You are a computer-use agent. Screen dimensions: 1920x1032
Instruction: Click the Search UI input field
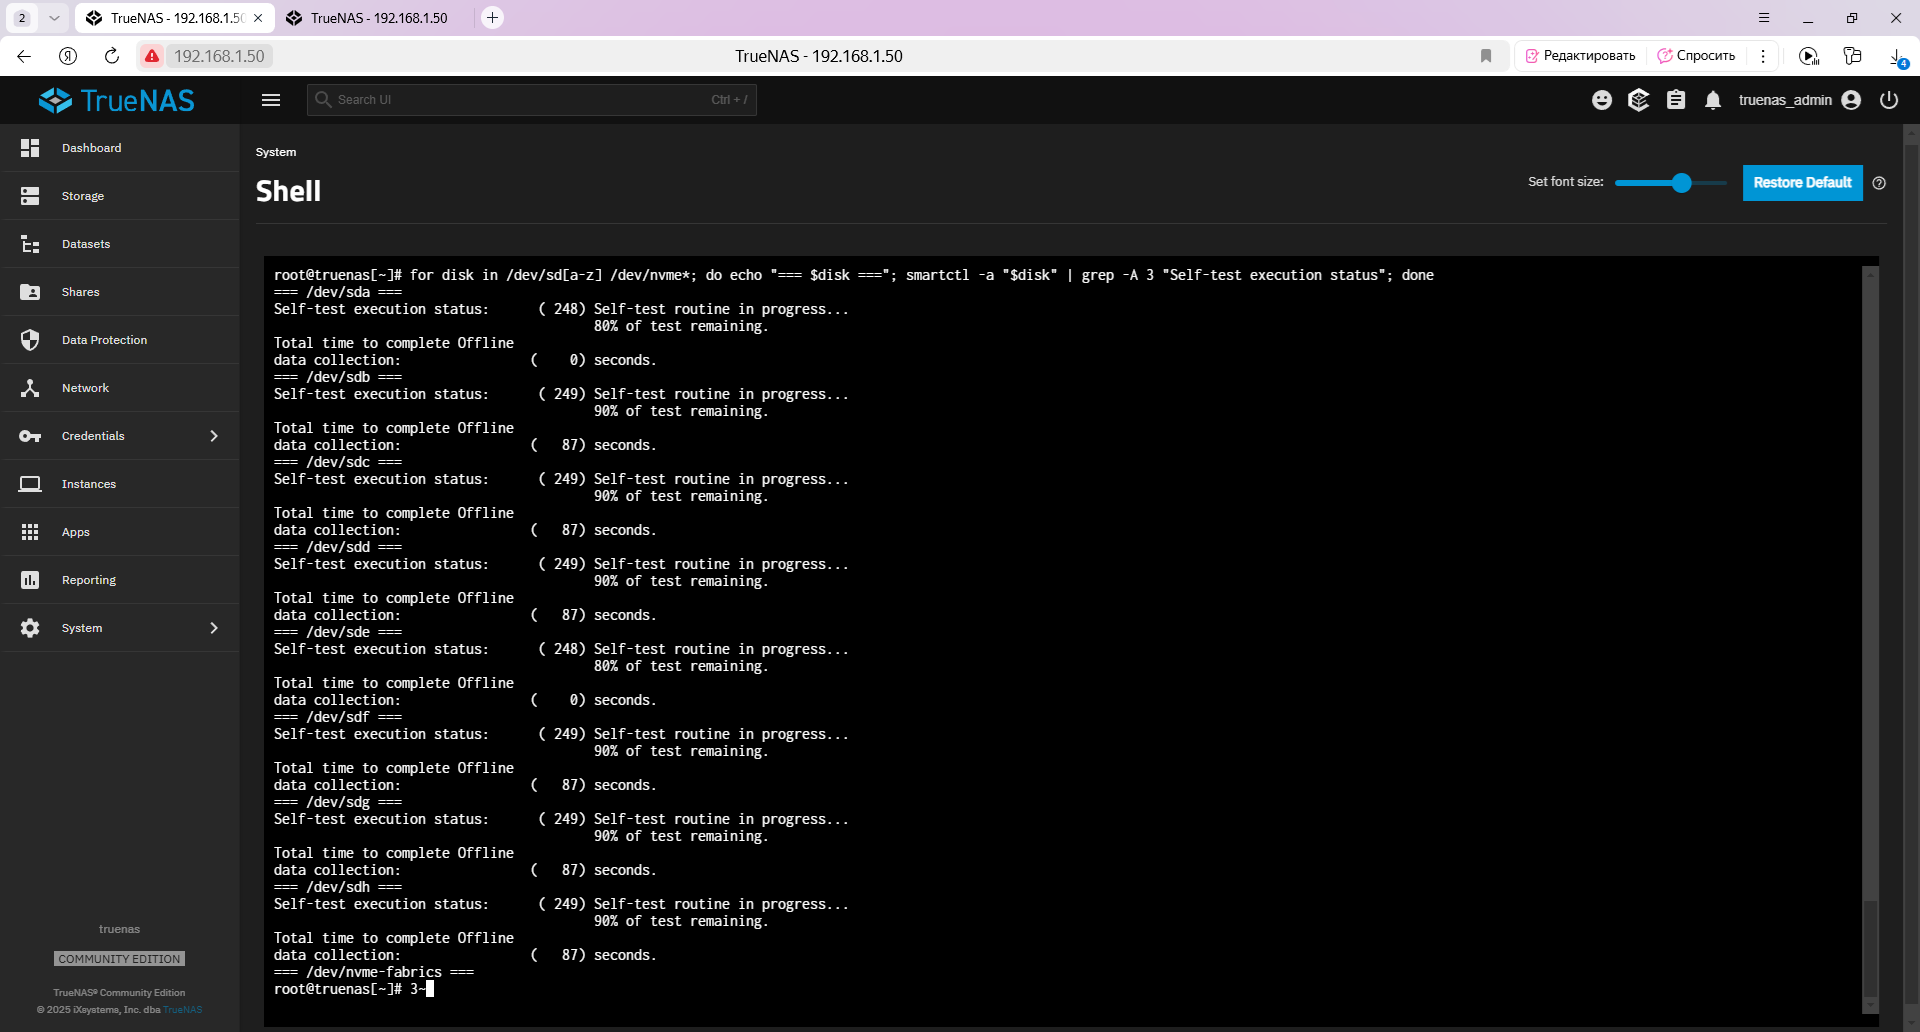(x=531, y=100)
